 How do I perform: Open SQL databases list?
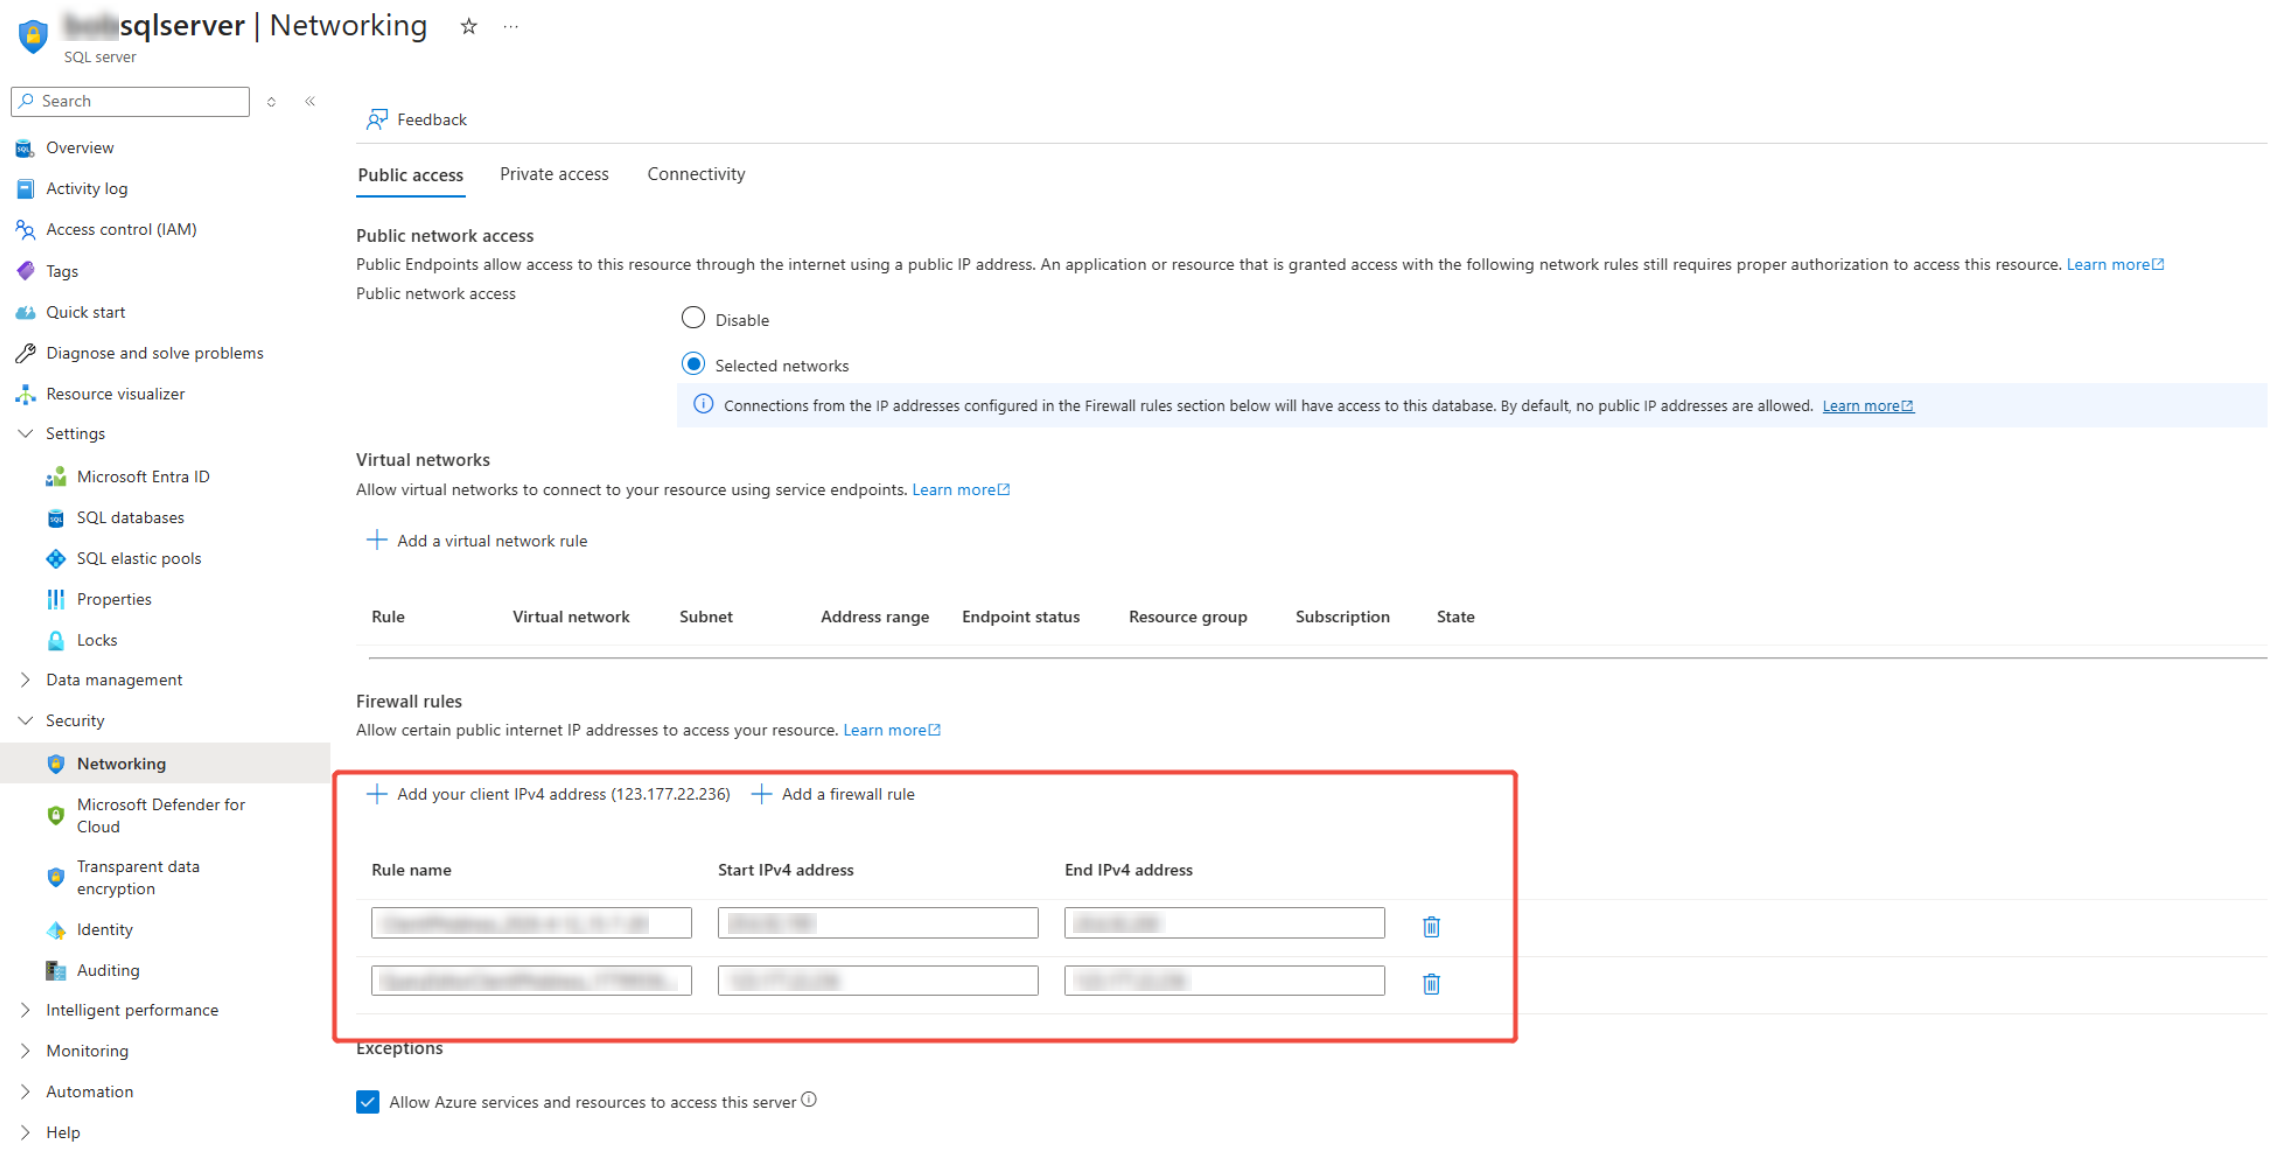(x=130, y=518)
